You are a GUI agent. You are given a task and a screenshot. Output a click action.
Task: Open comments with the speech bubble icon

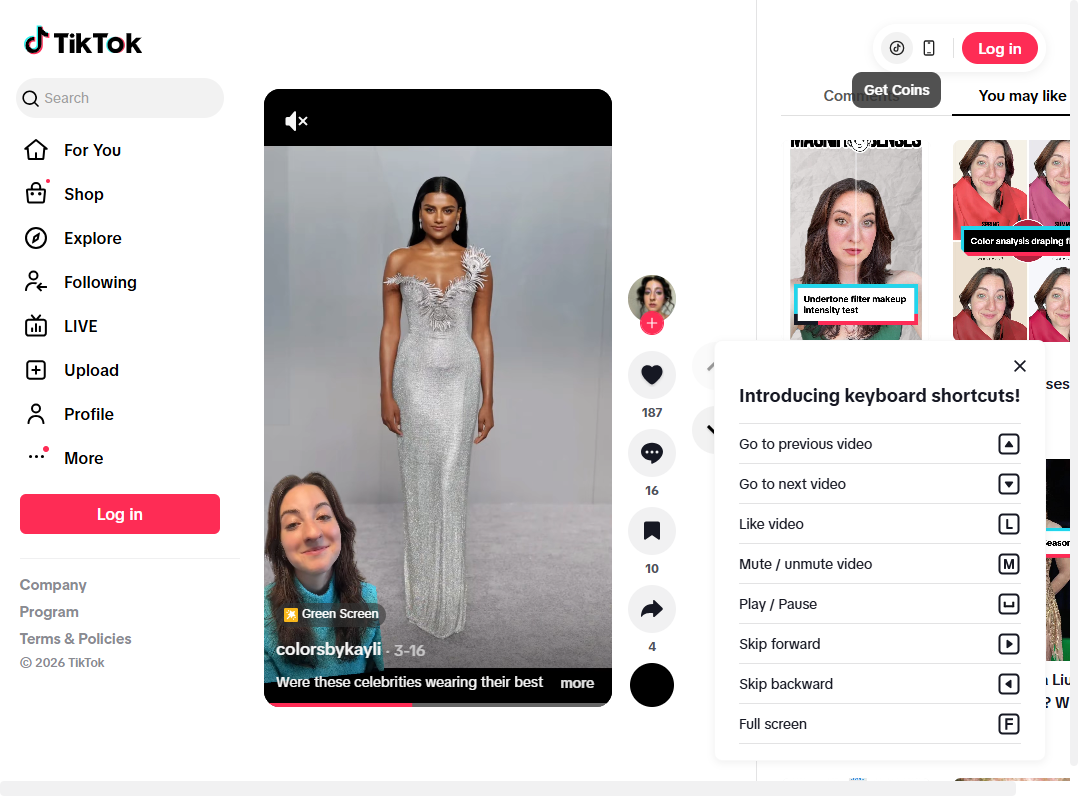pos(652,453)
